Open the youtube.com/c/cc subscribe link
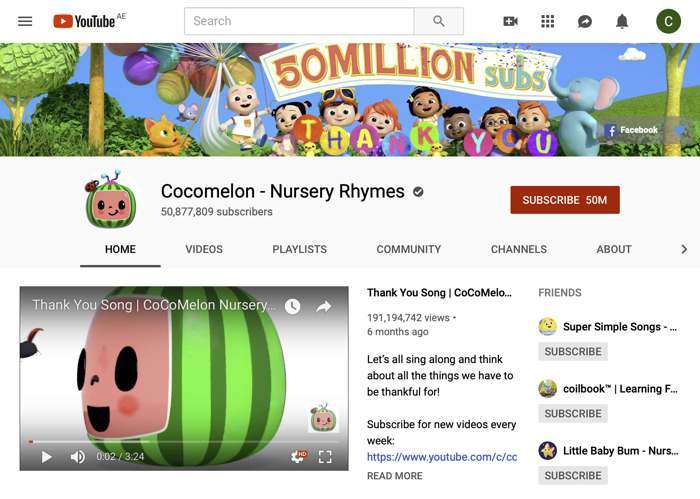Viewport: 700px width, 499px height. [x=442, y=457]
